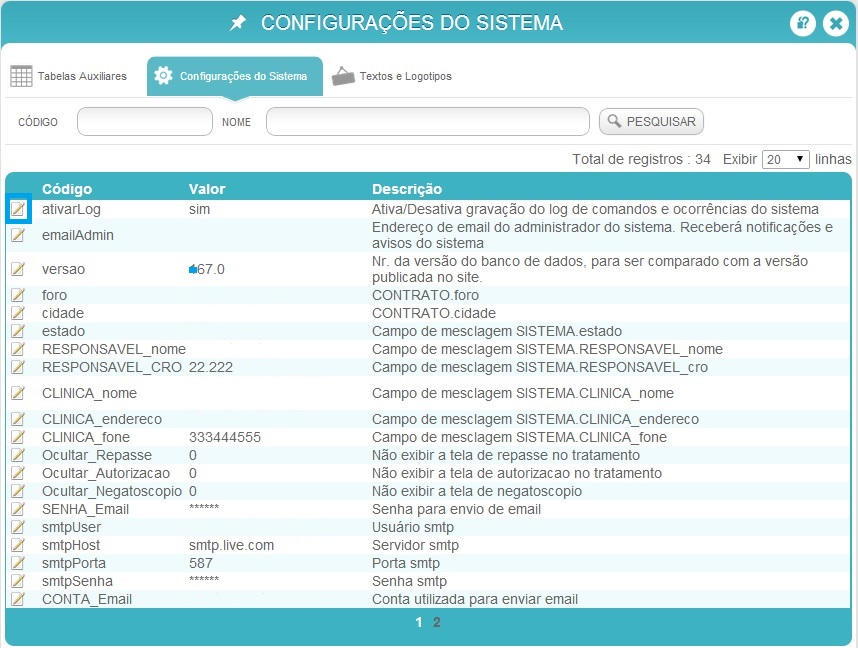Focus the CÓDIGO input field
Viewport: 858px width, 648px height.
click(x=145, y=122)
